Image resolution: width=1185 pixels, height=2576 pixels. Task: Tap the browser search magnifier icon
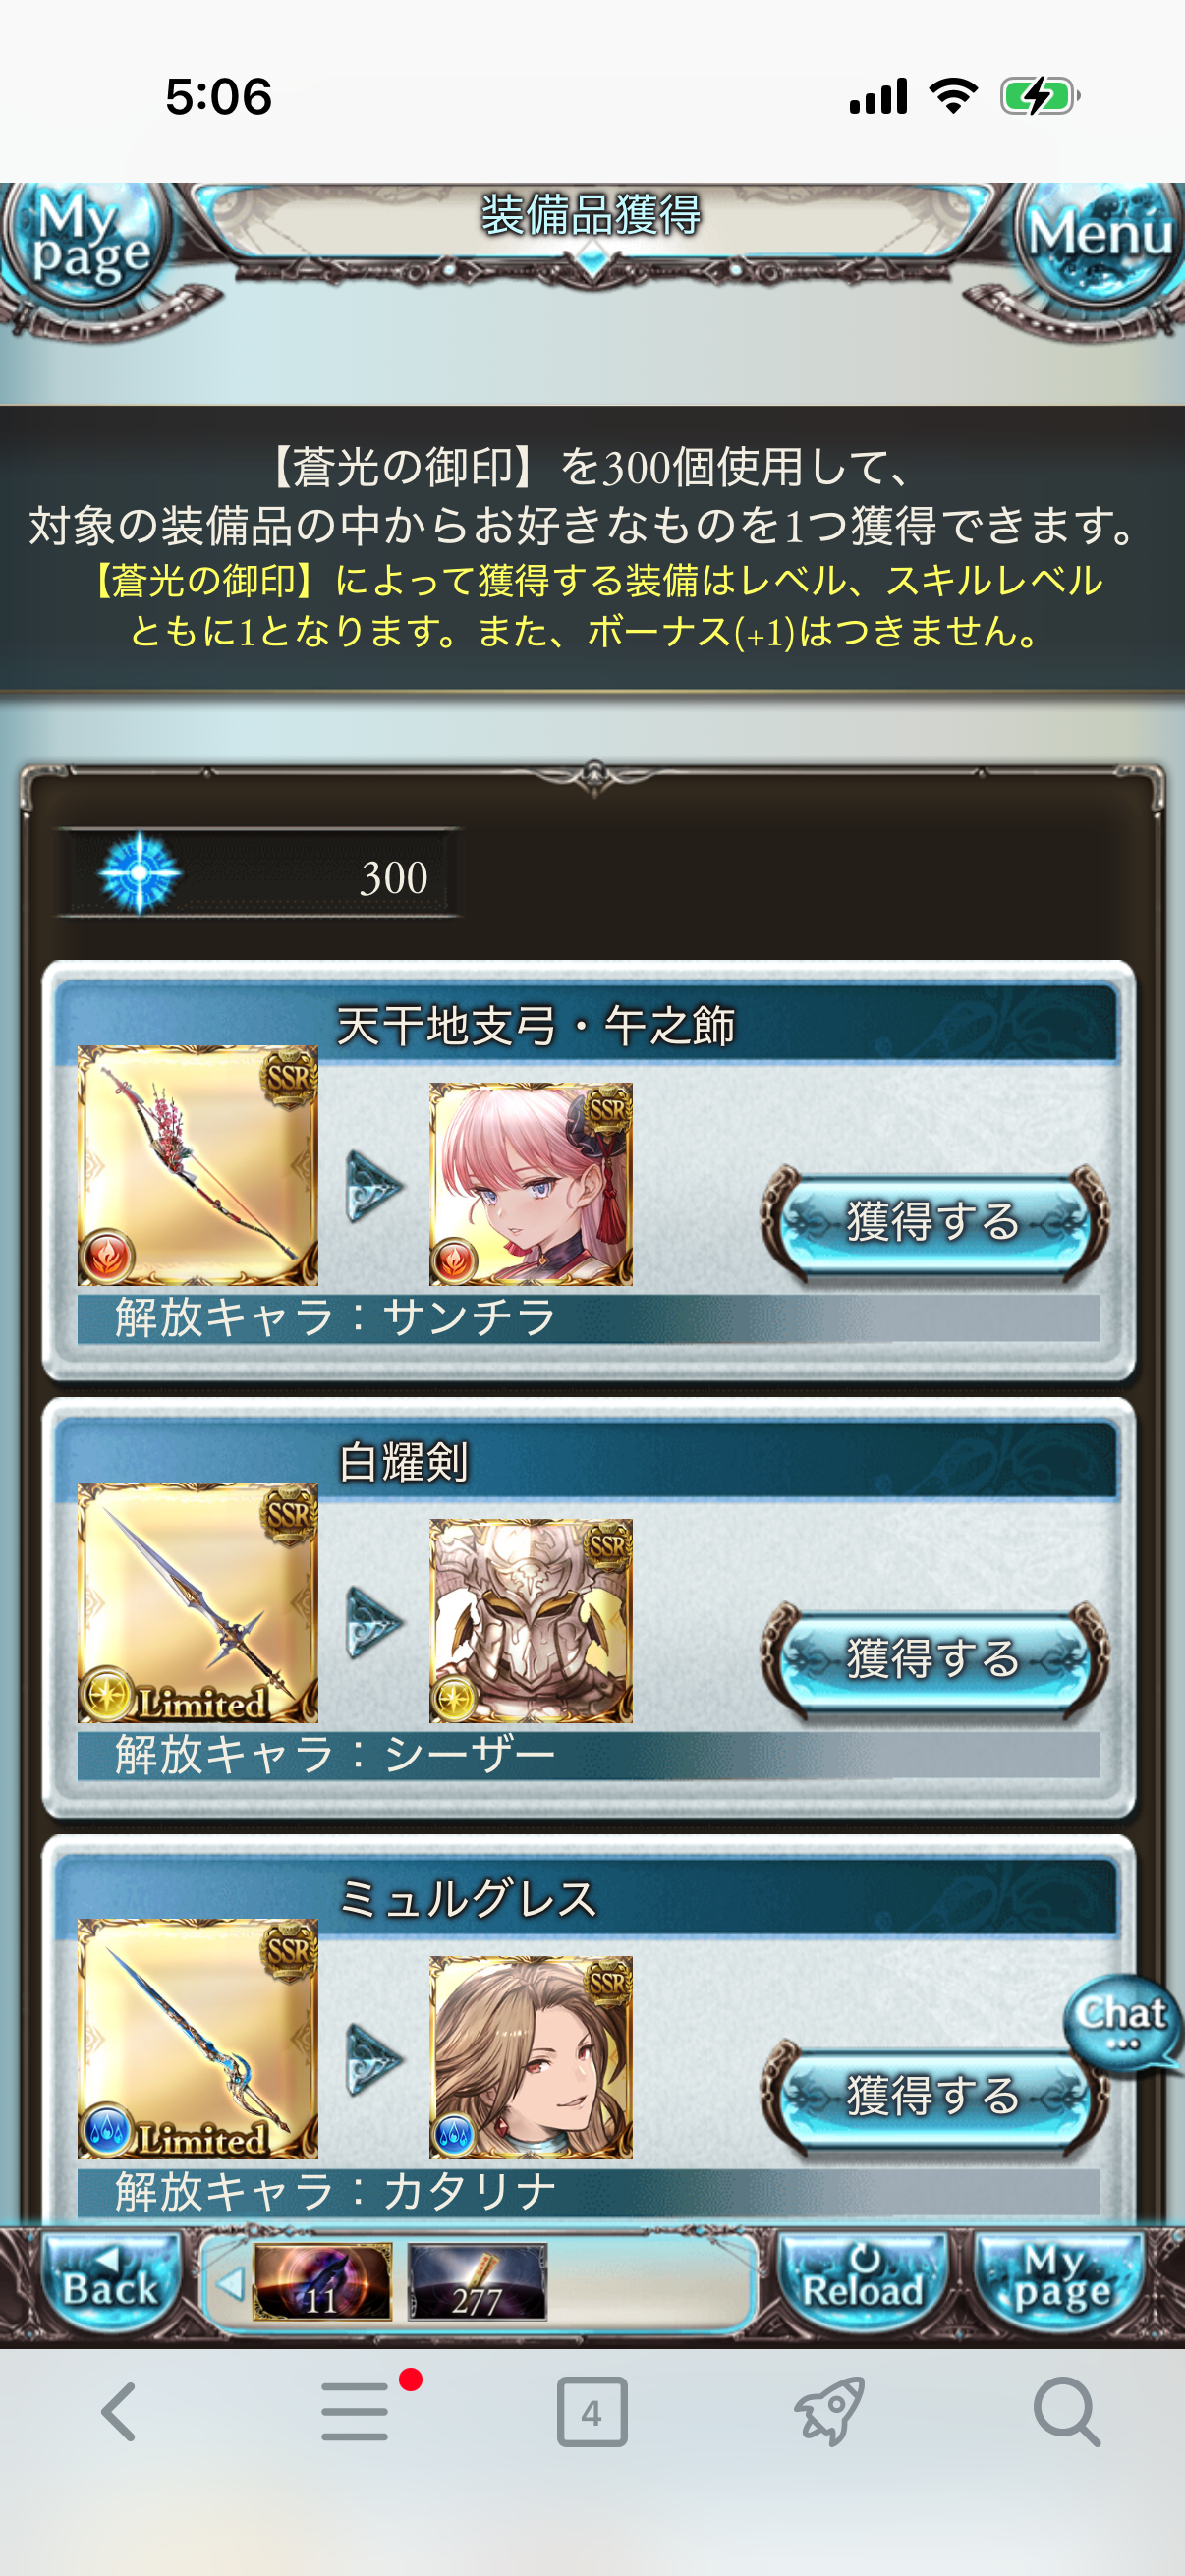tap(1067, 2412)
